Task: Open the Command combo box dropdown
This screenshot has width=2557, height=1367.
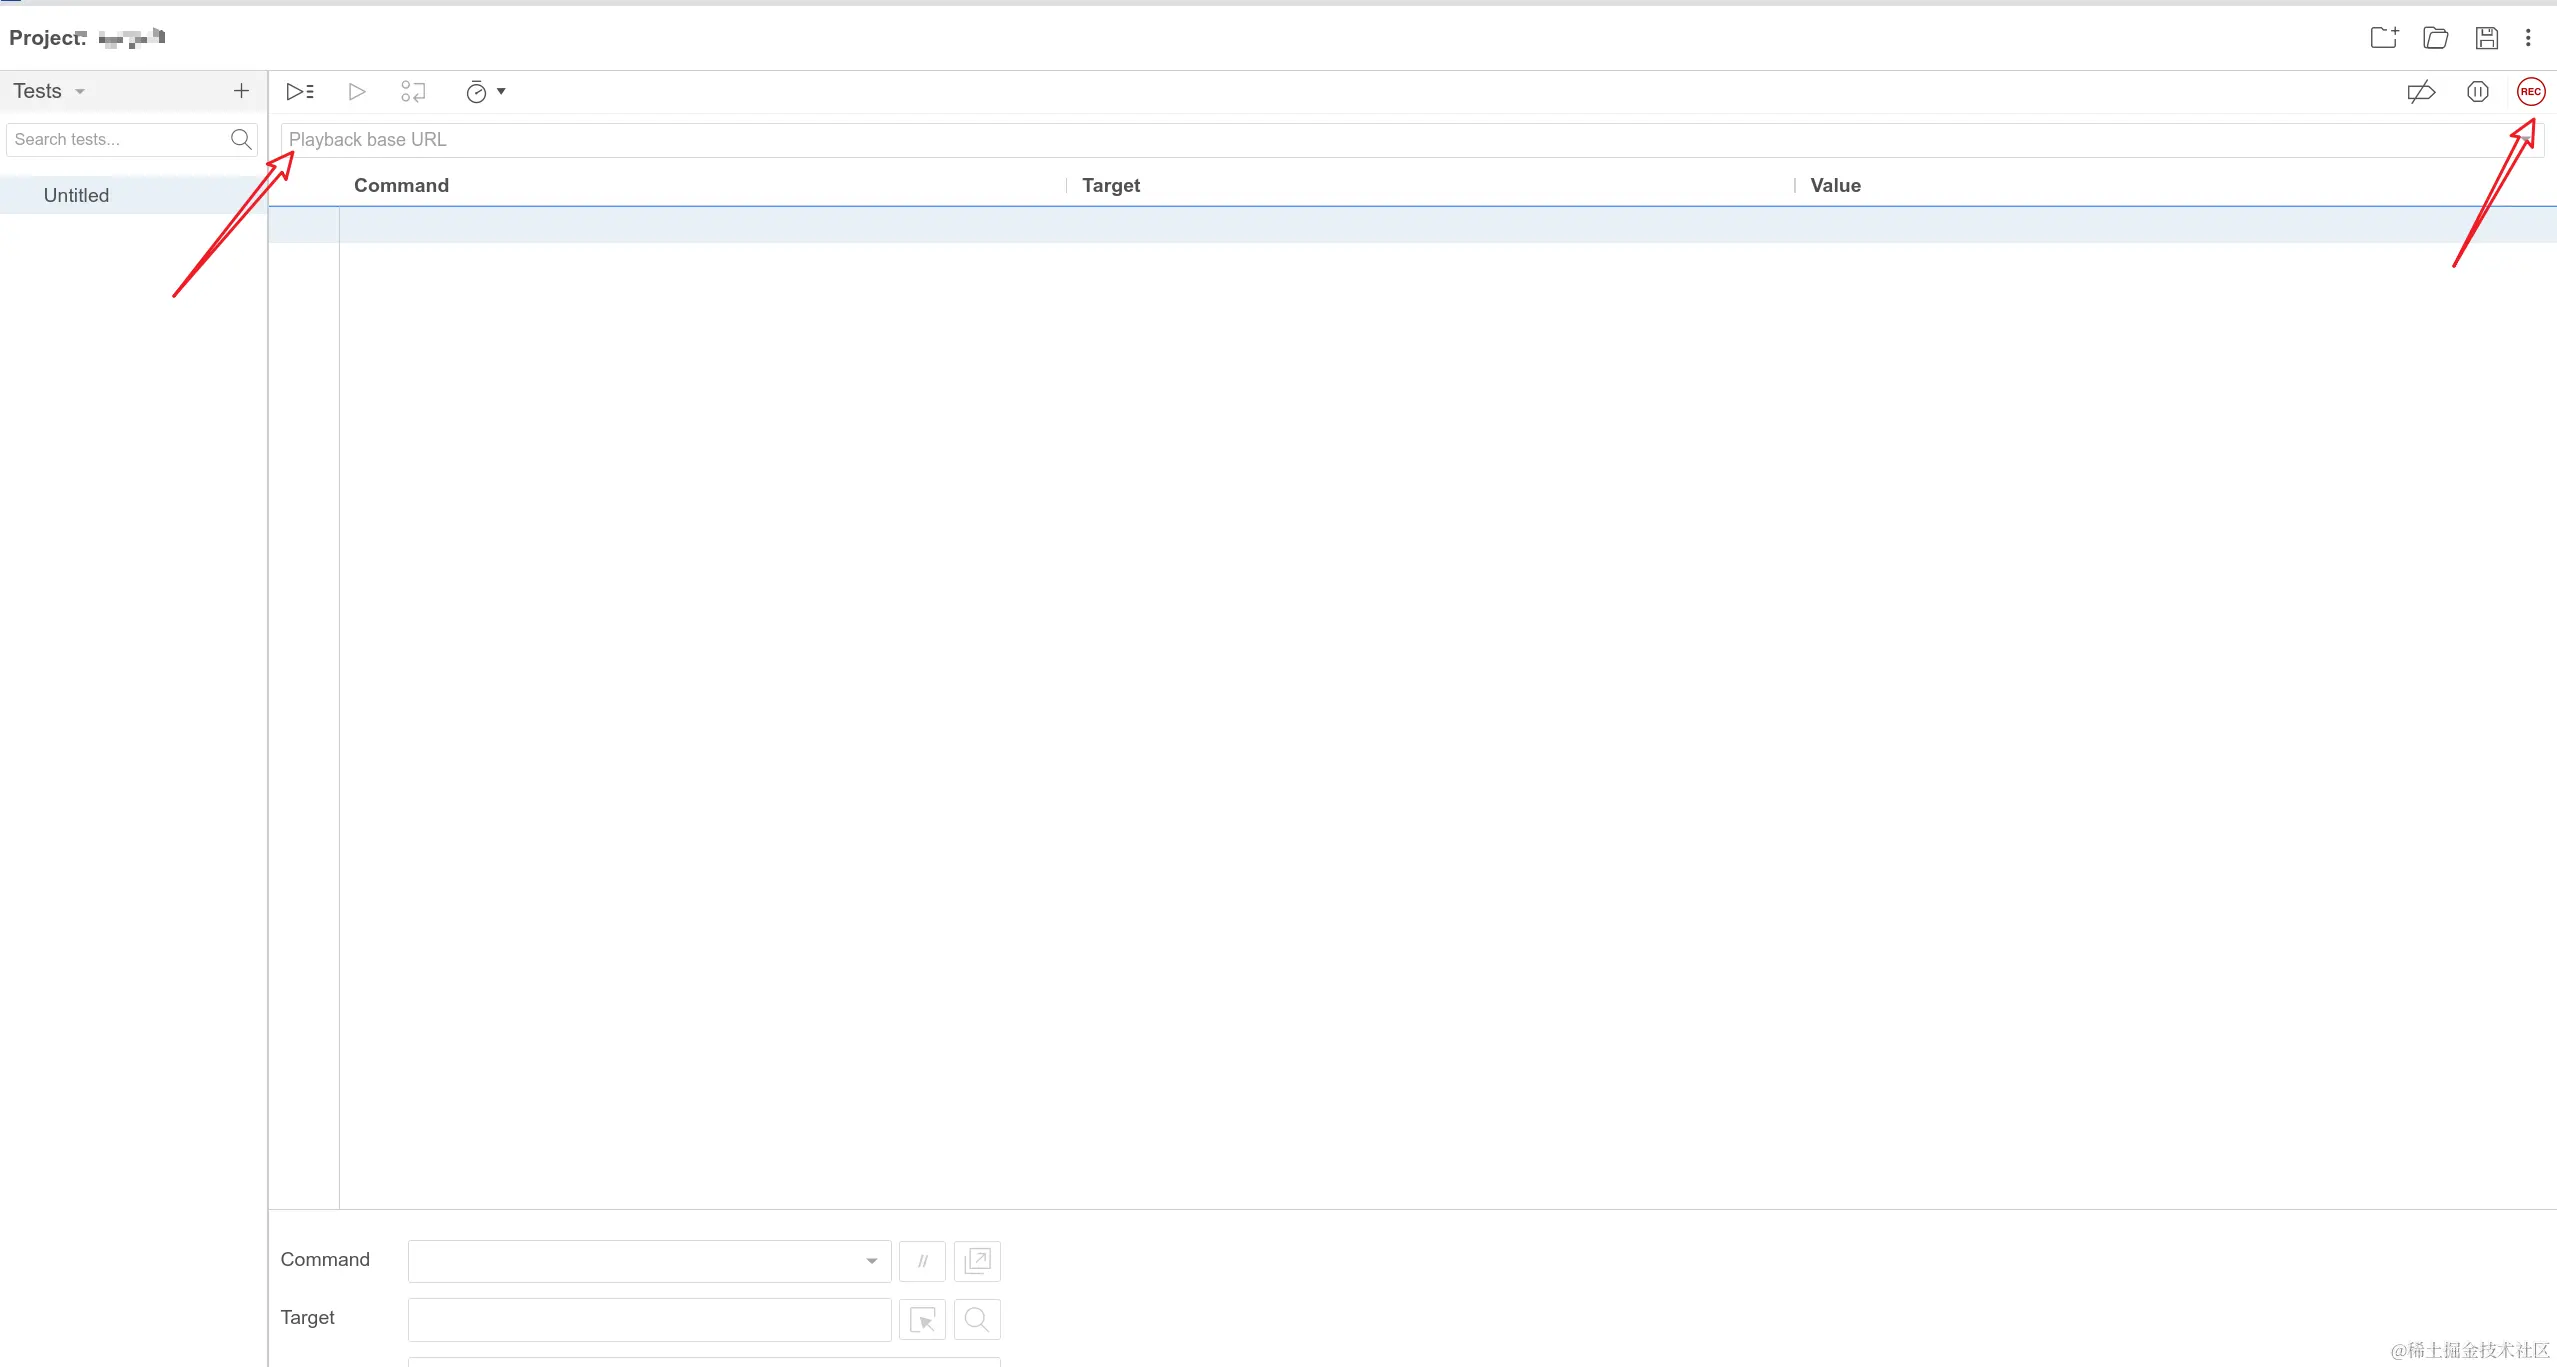Action: pos(871,1261)
